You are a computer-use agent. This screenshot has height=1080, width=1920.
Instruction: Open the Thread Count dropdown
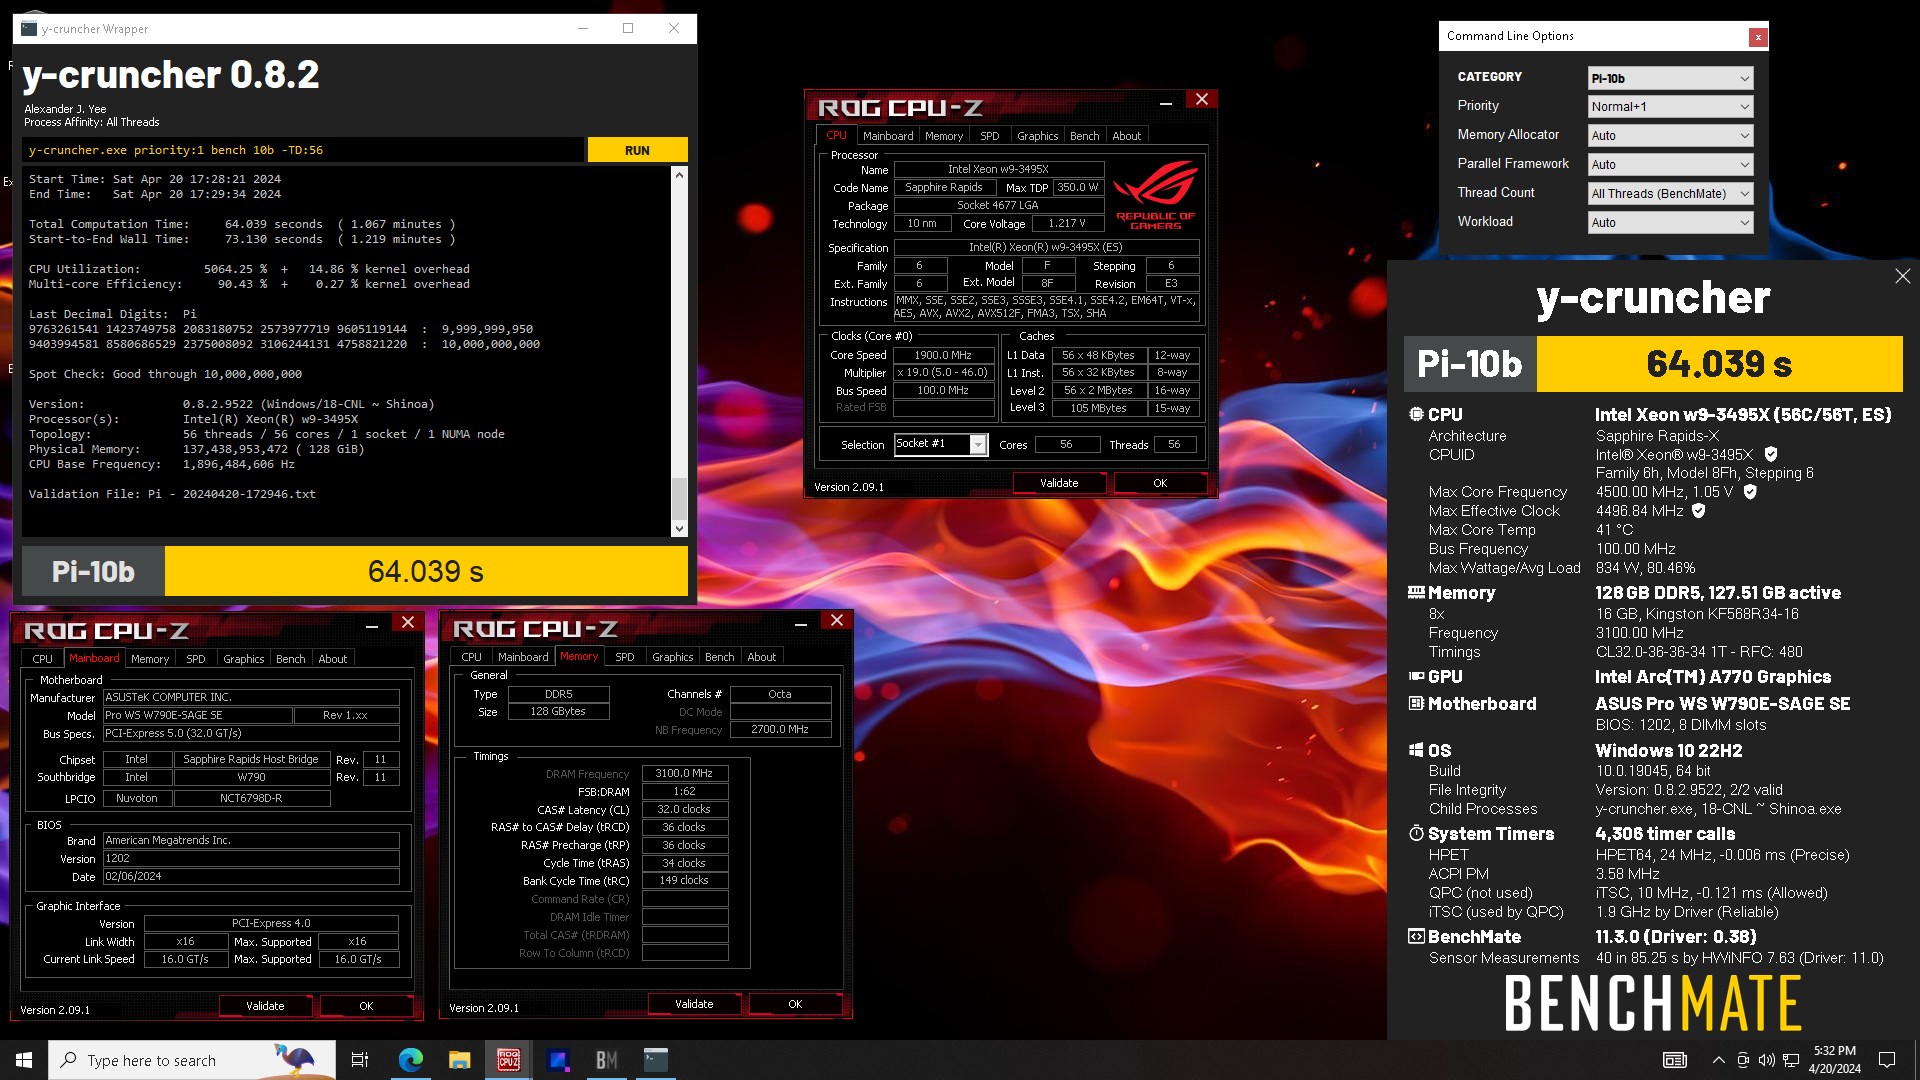(1670, 194)
